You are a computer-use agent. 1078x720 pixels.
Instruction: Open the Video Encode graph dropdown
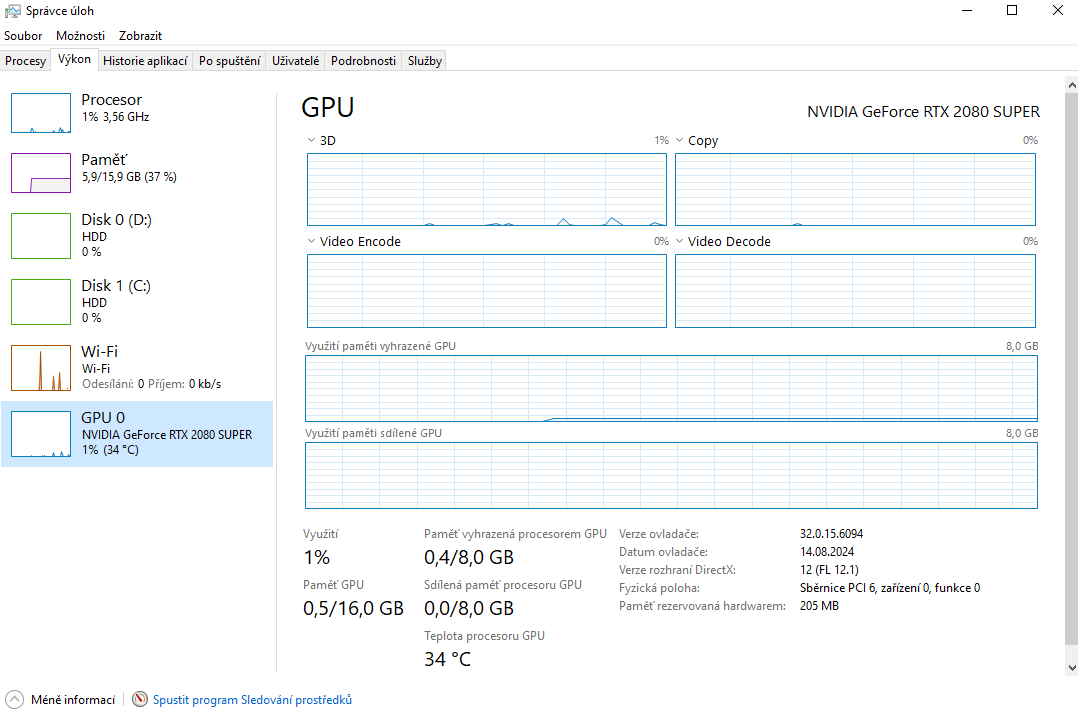[x=312, y=241]
